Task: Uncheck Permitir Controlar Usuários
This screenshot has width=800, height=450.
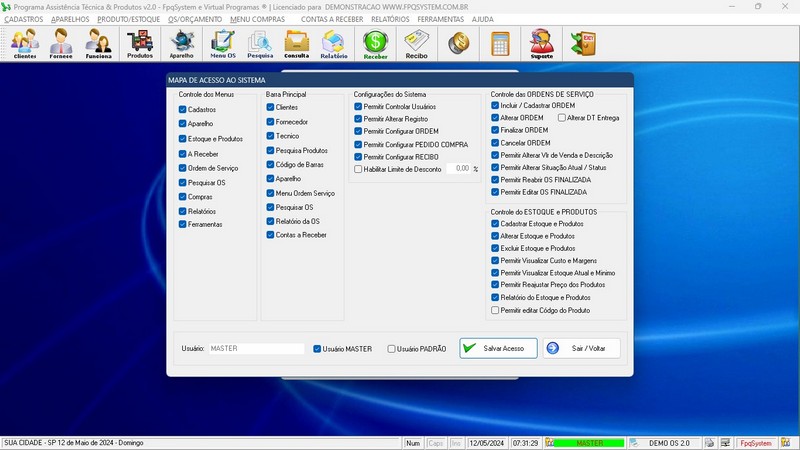Action: [x=359, y=106]
